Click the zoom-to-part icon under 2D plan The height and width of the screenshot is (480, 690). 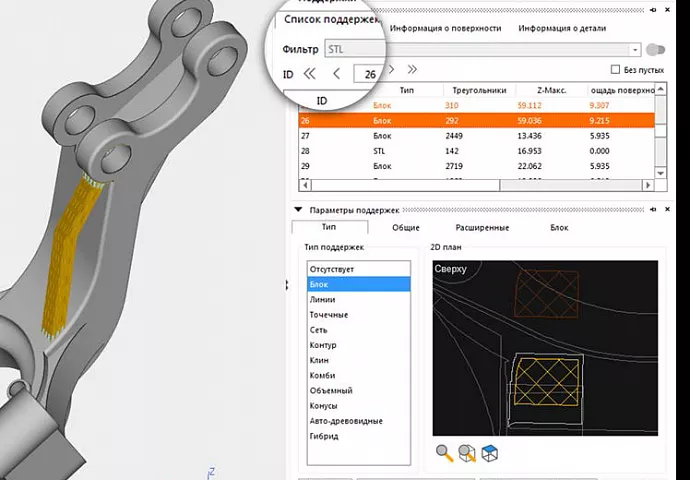coord(467,453)
